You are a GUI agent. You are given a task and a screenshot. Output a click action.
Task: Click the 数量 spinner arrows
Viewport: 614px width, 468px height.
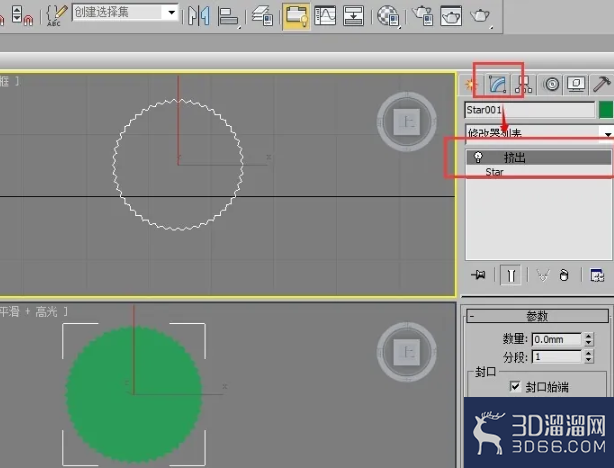coord(589,339)
